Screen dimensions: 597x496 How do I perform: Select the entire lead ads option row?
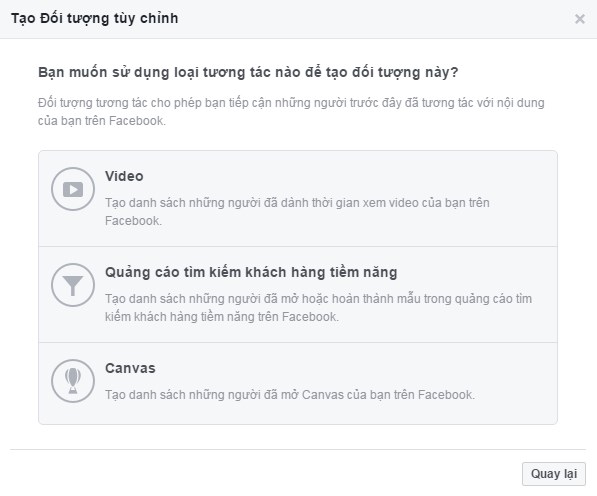pos(298,295)
